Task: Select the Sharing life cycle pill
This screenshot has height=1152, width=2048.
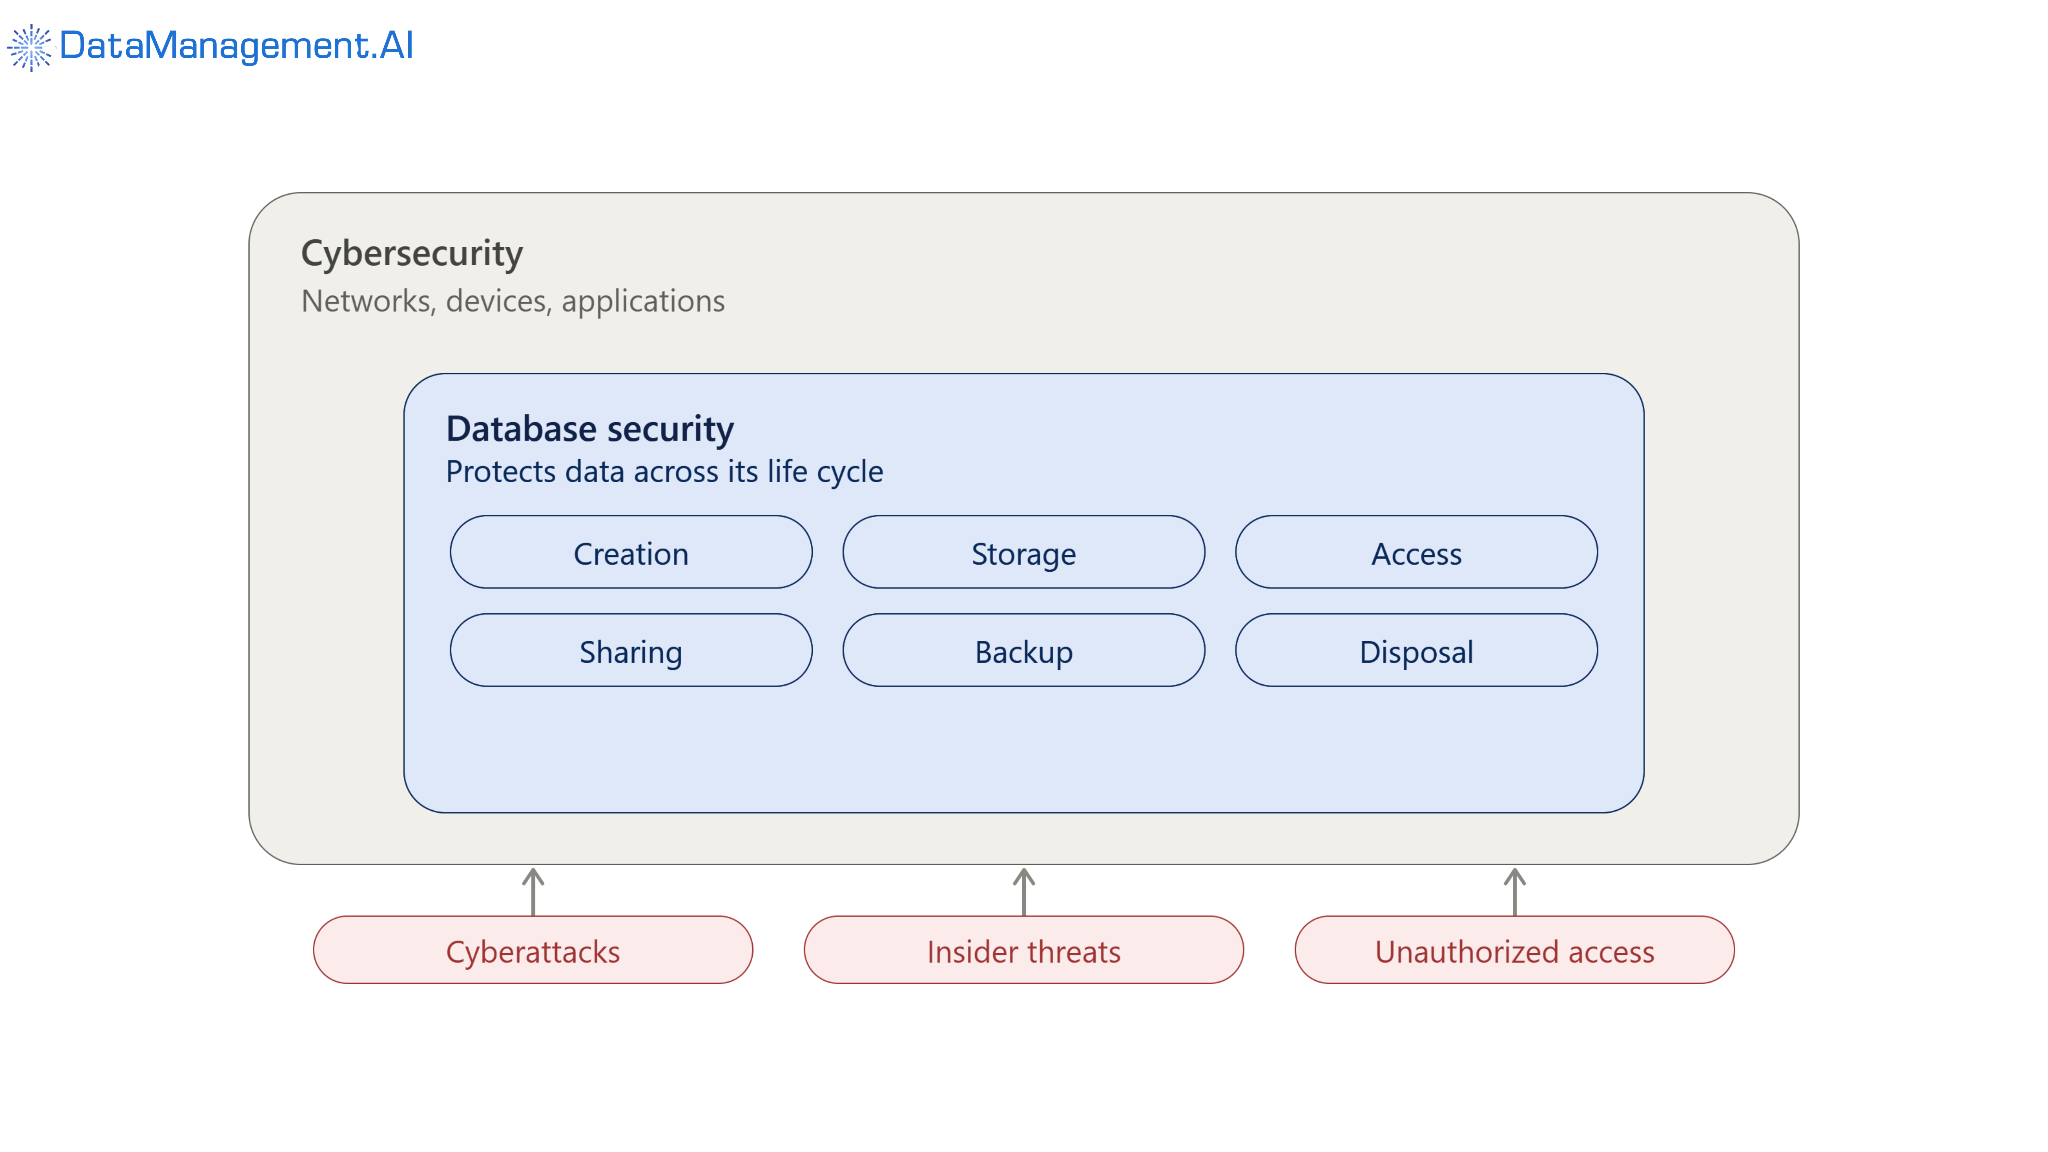Action: 631,650
